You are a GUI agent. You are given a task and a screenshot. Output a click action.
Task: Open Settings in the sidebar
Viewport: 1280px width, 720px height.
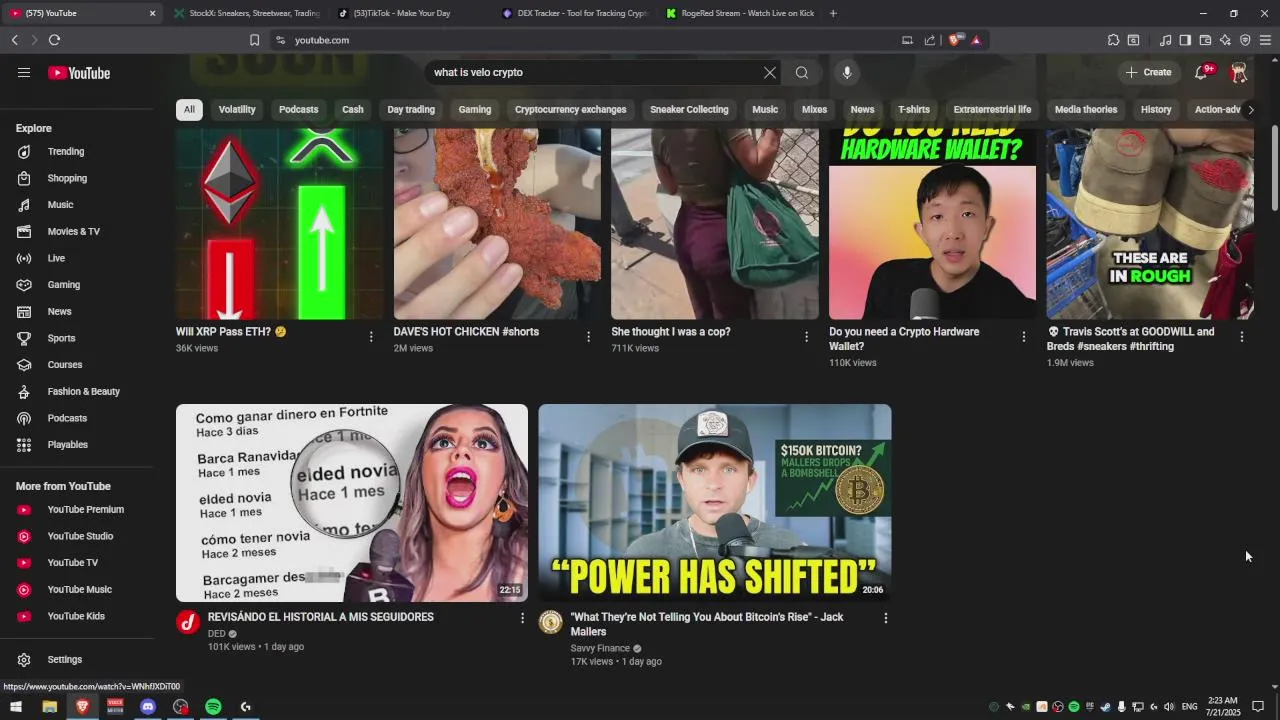[x=64, y=659]
